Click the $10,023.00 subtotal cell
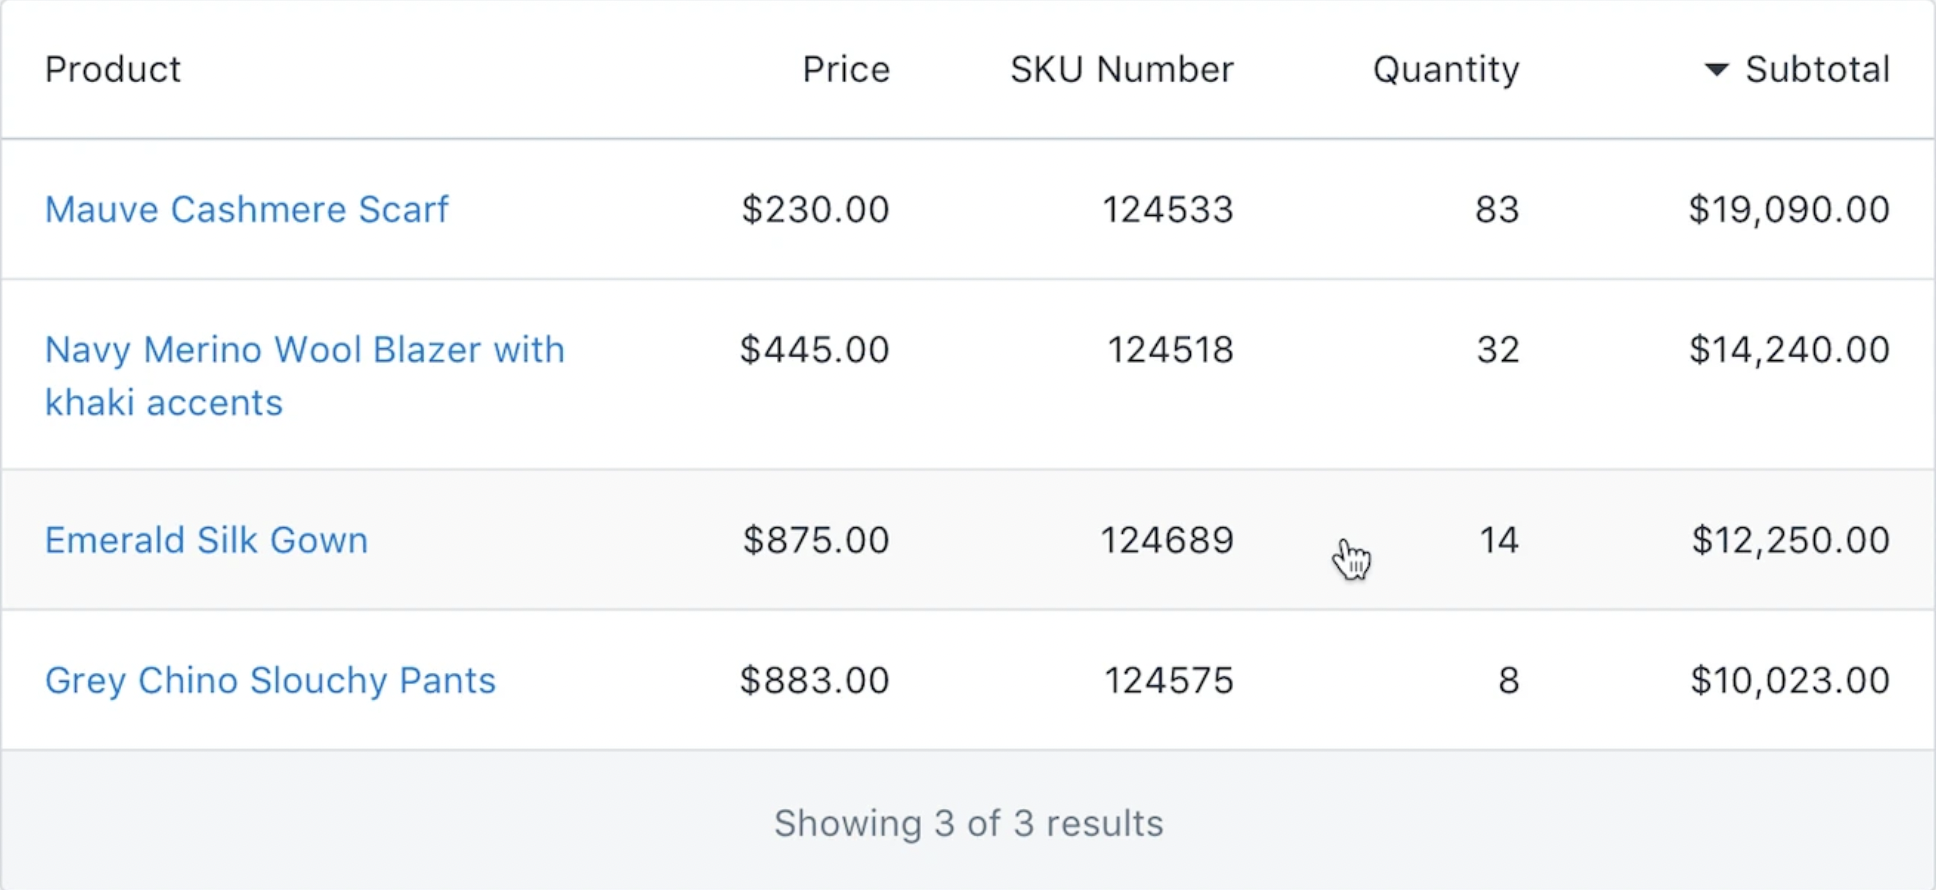The image size is (1936, 890). pos(1789,681)
